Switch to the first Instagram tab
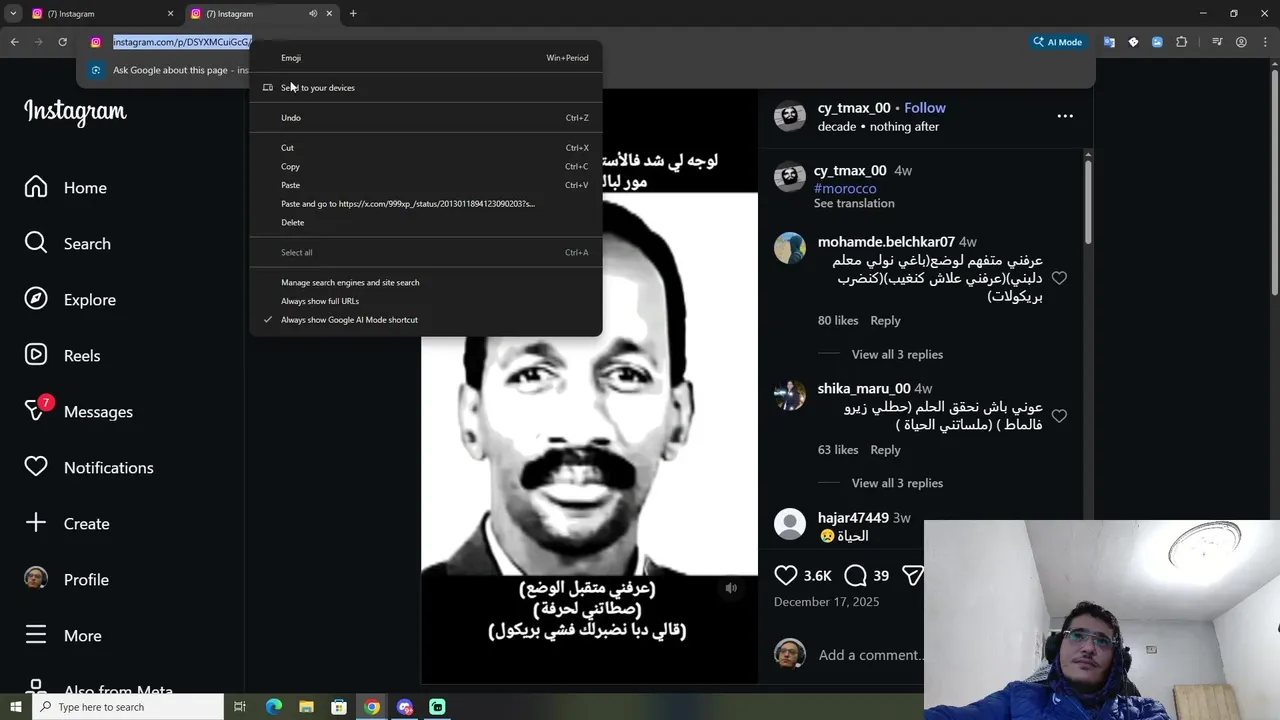This screenshot has width=1280, height=720. [104, 14]
